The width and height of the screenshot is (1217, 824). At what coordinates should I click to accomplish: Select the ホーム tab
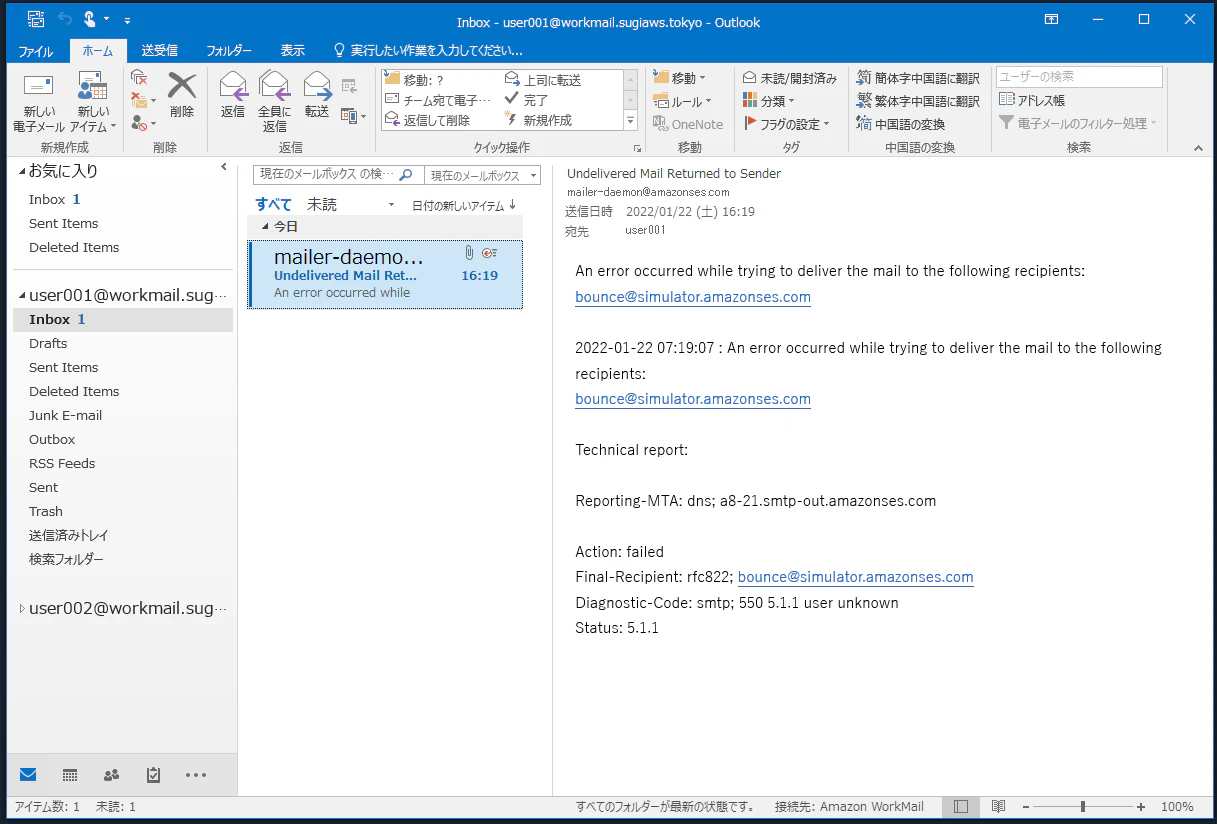coord(98,50)
